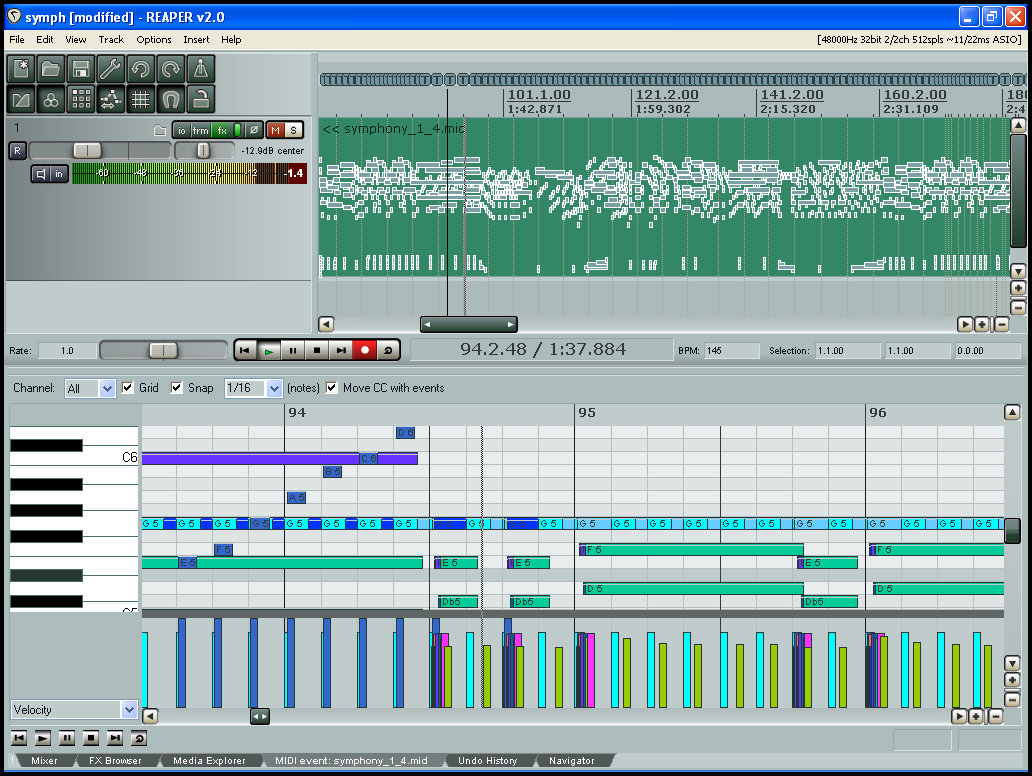Toggle the fx button on track 1
Screen dimensions: 1032x776
pyautogui.click(x=221, y=129)
